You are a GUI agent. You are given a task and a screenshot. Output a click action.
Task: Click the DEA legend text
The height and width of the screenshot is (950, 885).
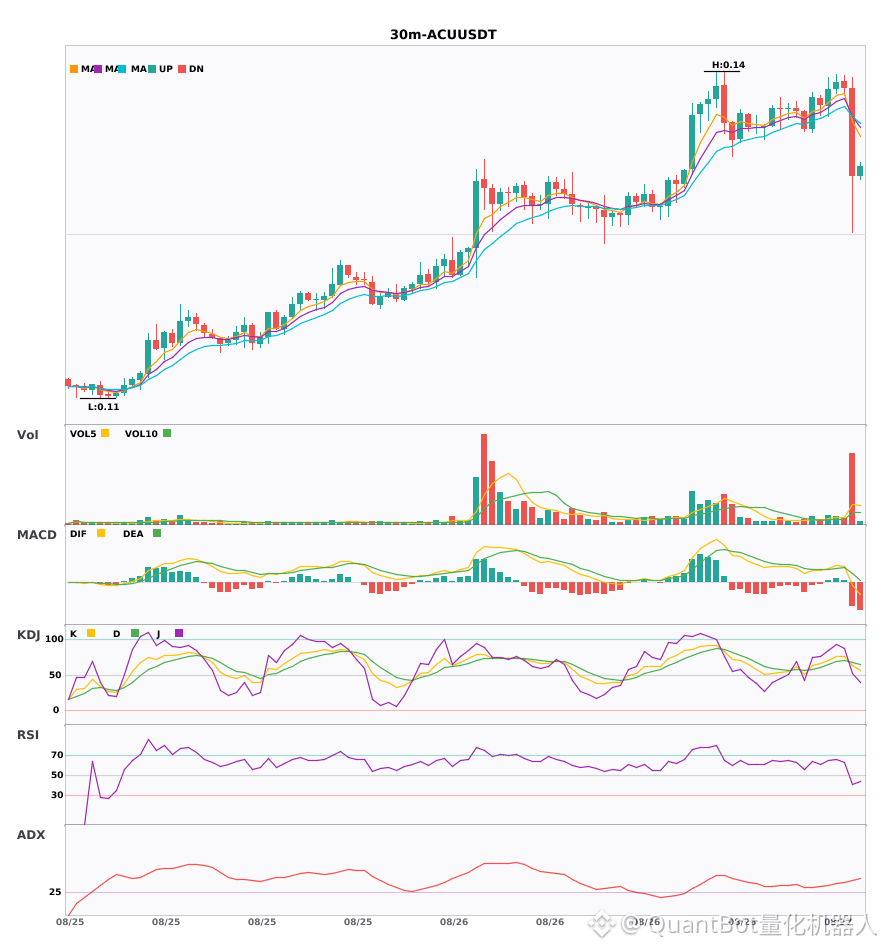coord(133,534)
